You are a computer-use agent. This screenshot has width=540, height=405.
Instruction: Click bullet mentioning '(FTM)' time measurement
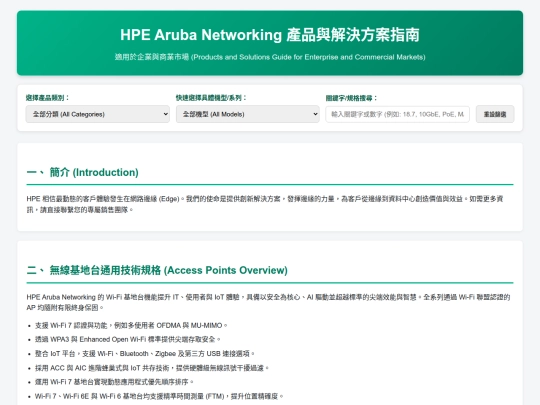(159, 396)
